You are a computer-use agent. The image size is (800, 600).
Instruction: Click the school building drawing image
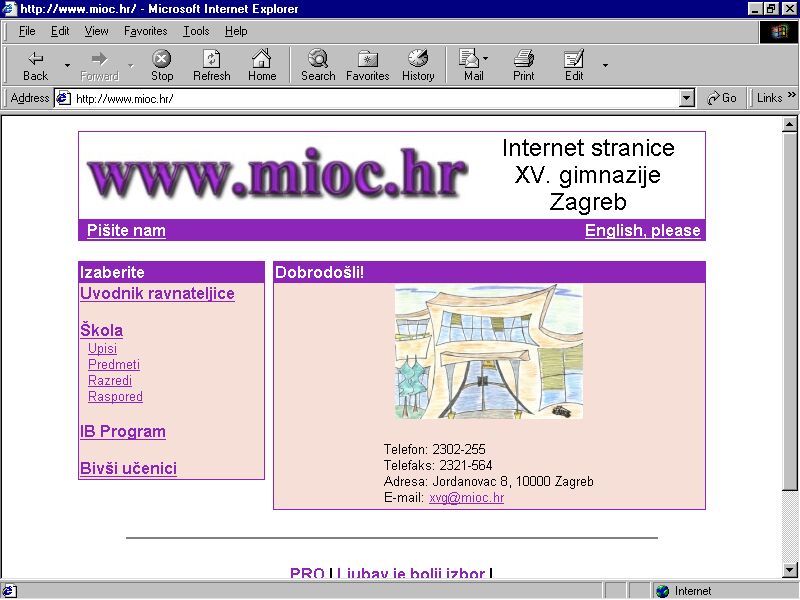pyautogui.click(x=489, y=352)
